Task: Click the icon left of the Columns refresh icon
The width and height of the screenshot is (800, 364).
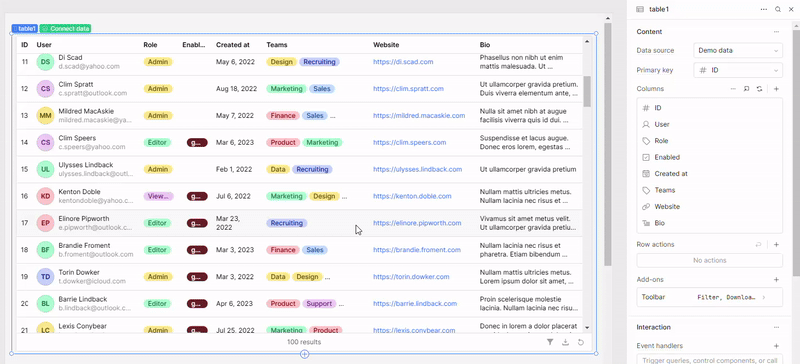Action: coord(746,89)
